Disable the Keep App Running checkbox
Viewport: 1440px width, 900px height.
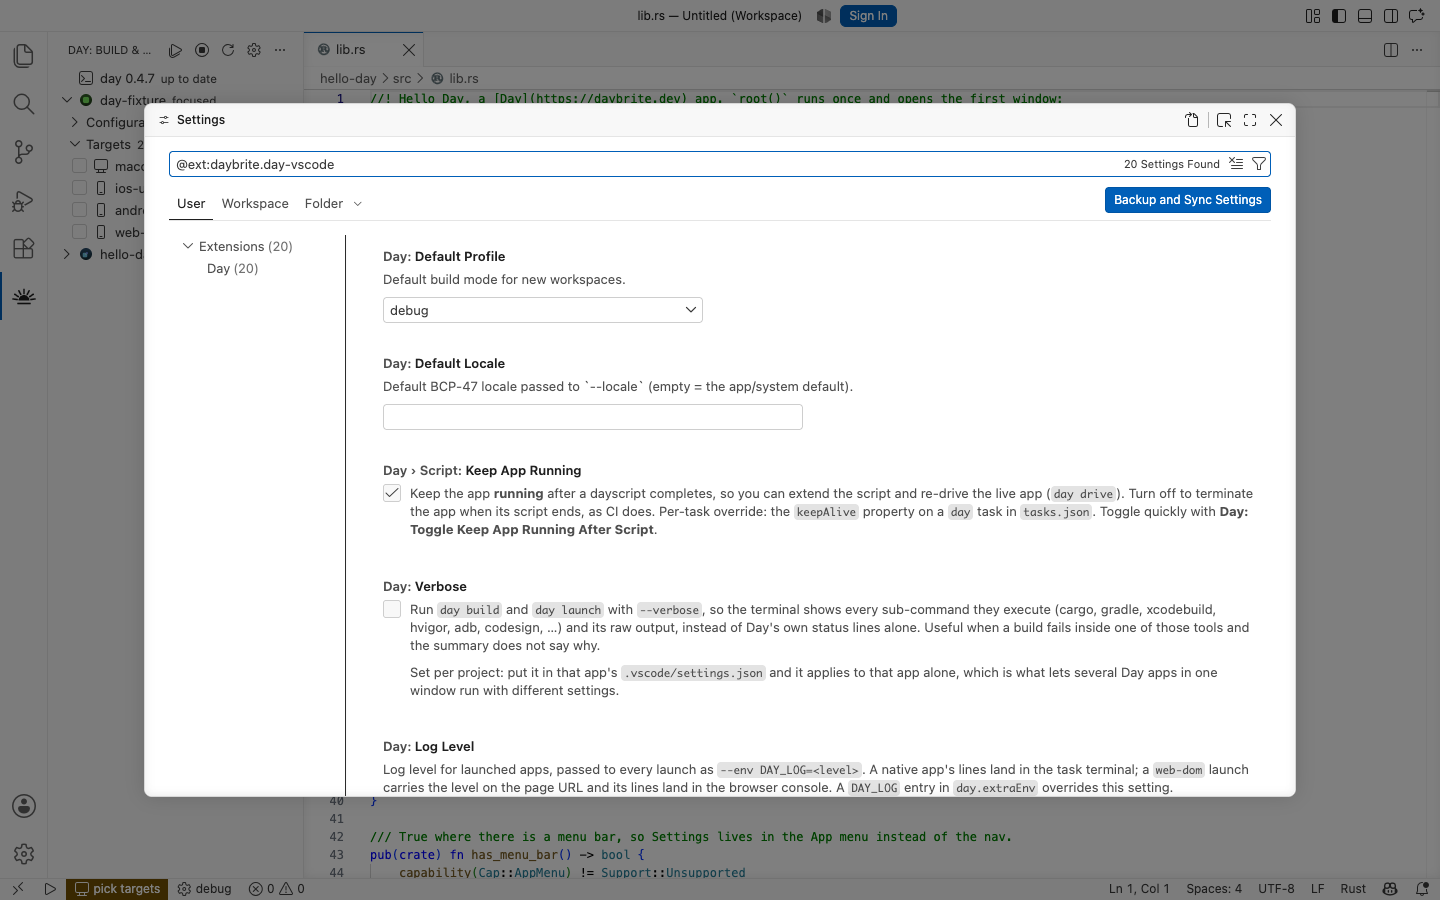coord(392,493)
